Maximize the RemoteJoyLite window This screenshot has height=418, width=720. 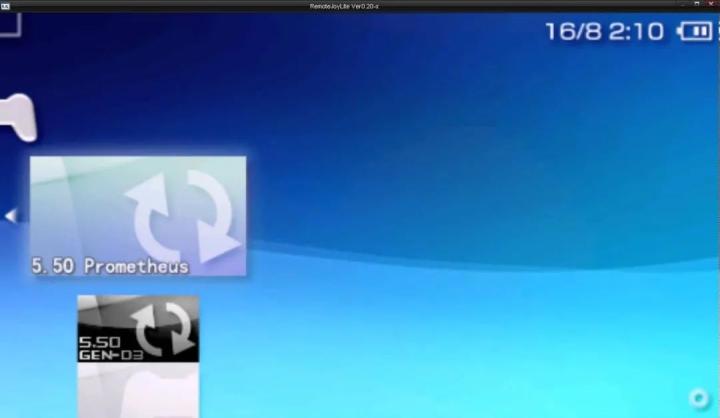coord(697,6)
